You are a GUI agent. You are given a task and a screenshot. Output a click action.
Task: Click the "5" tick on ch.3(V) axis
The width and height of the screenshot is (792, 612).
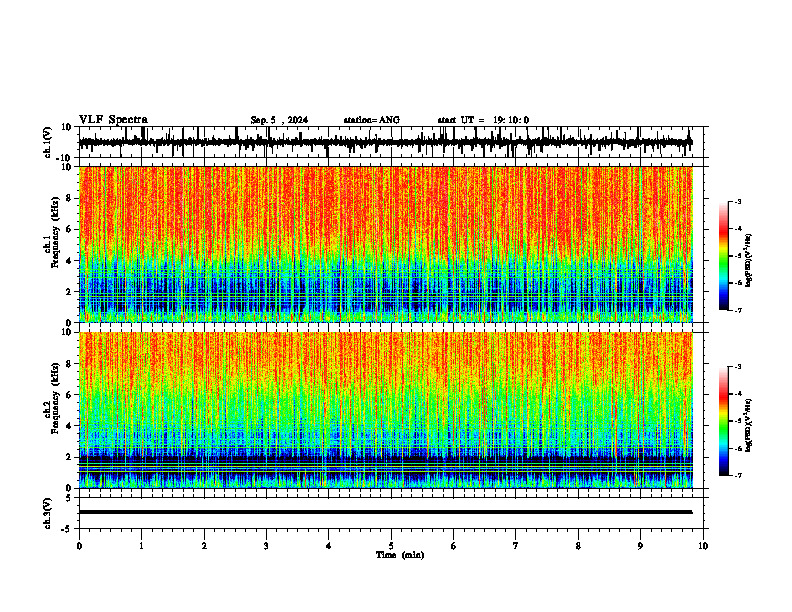point(69,498)
